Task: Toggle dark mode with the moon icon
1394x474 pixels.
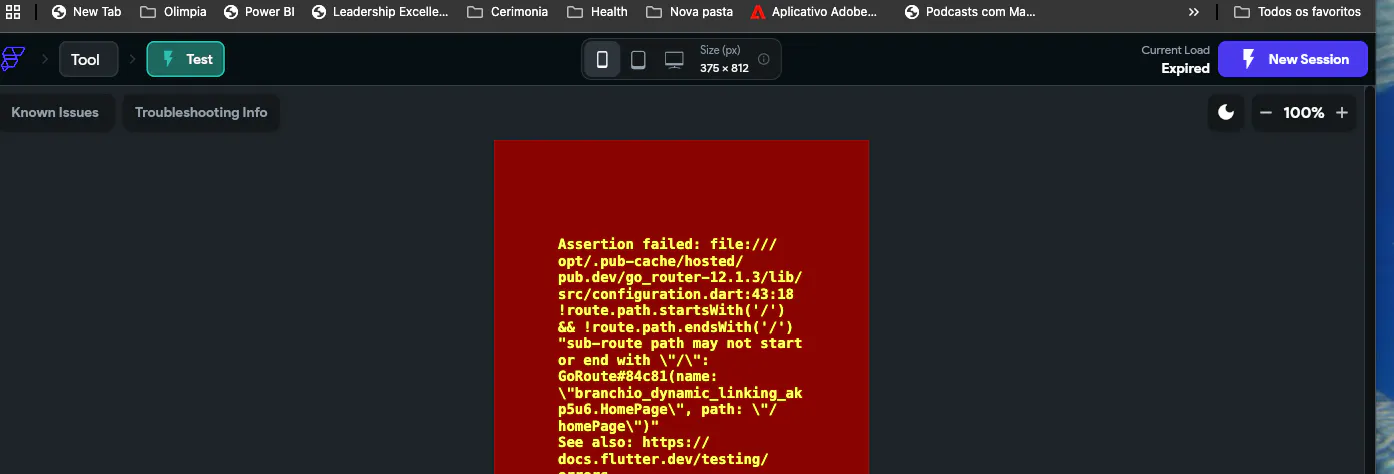Action: coord(1226,113)
